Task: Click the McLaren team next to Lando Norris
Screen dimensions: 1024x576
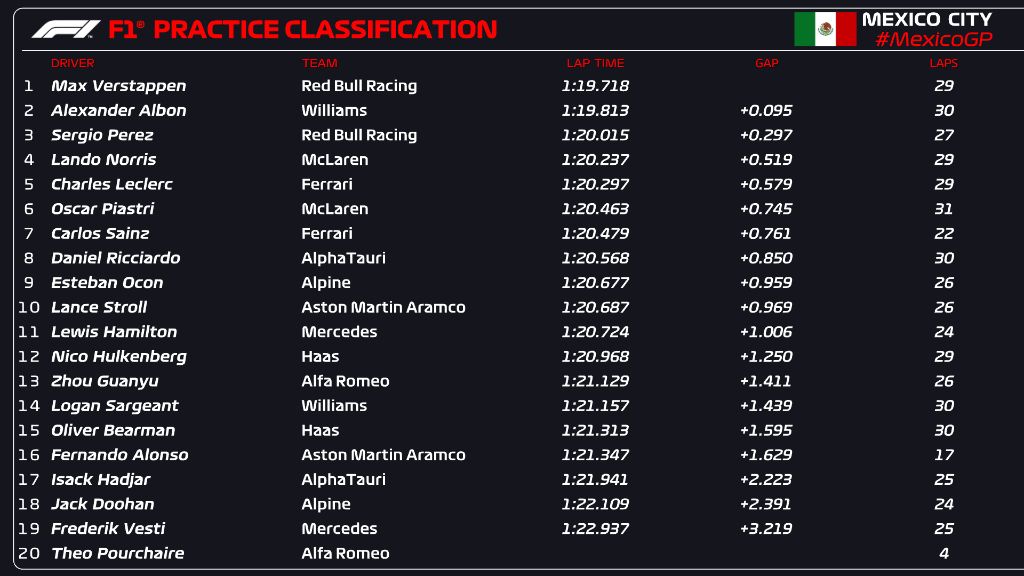Action: (334, 159)
